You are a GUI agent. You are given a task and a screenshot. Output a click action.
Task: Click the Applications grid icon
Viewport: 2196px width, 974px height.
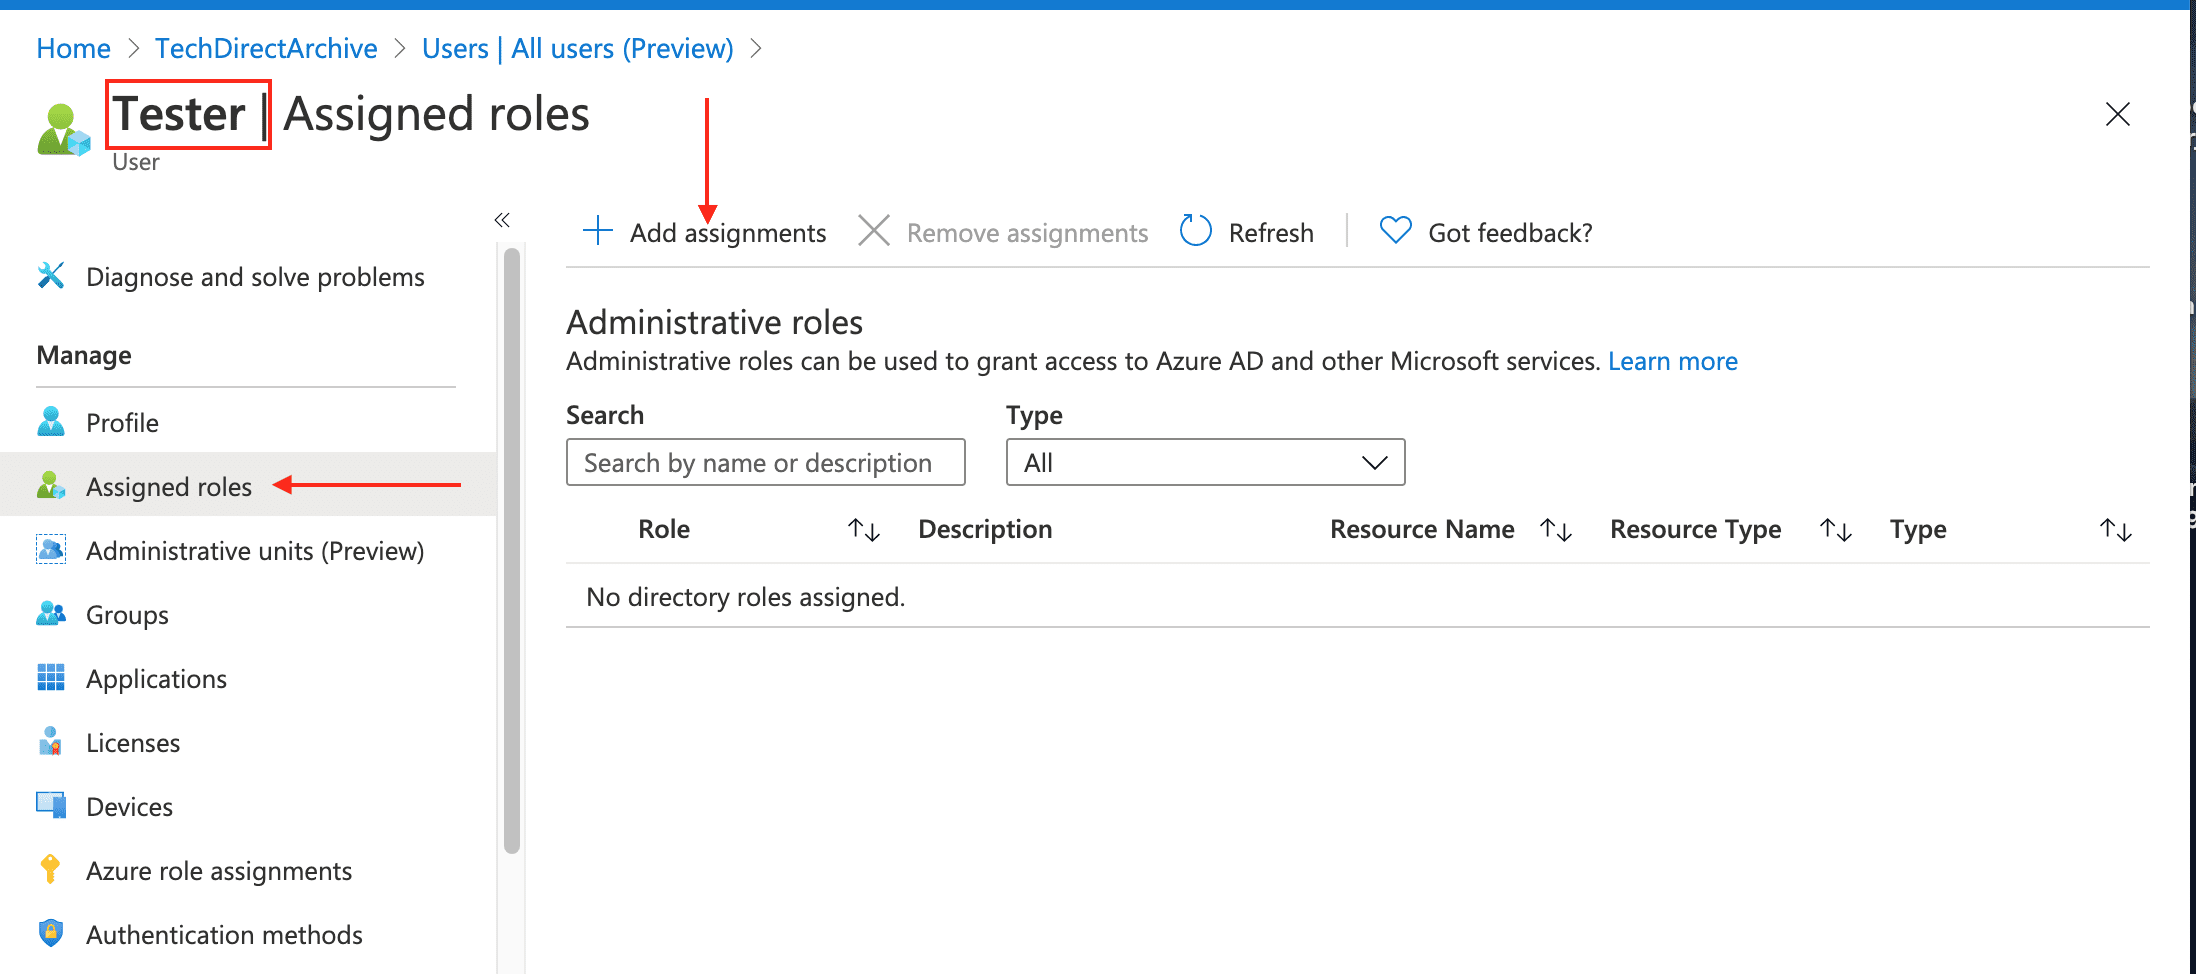51,678
